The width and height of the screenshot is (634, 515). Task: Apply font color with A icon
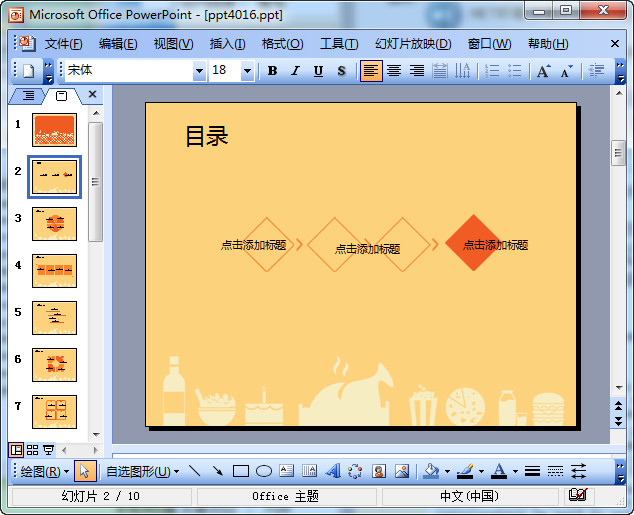coord(499,471)
